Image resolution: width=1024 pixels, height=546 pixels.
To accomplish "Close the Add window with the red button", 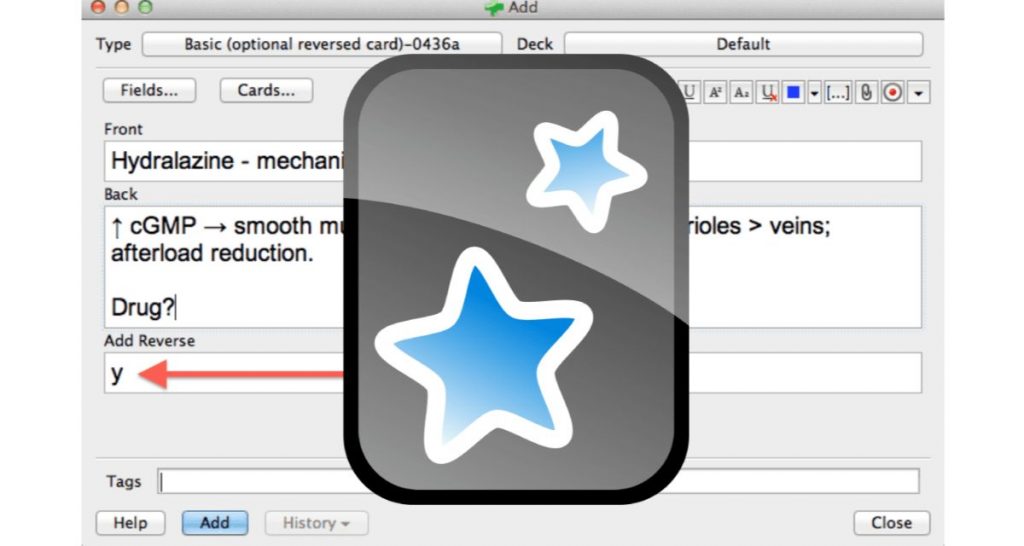I will click(97, 7).
